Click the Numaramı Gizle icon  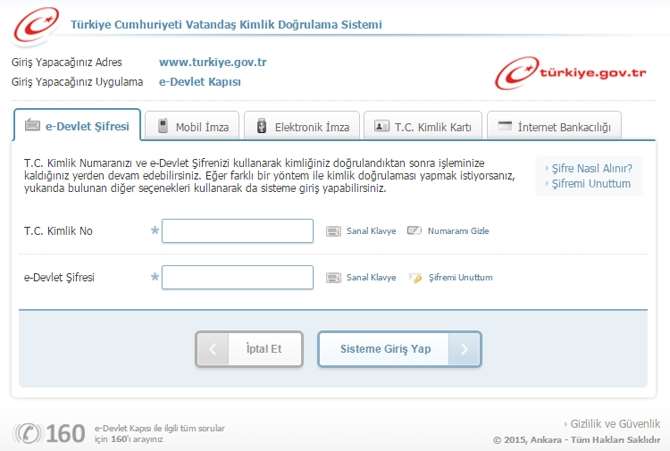point(414,230)
